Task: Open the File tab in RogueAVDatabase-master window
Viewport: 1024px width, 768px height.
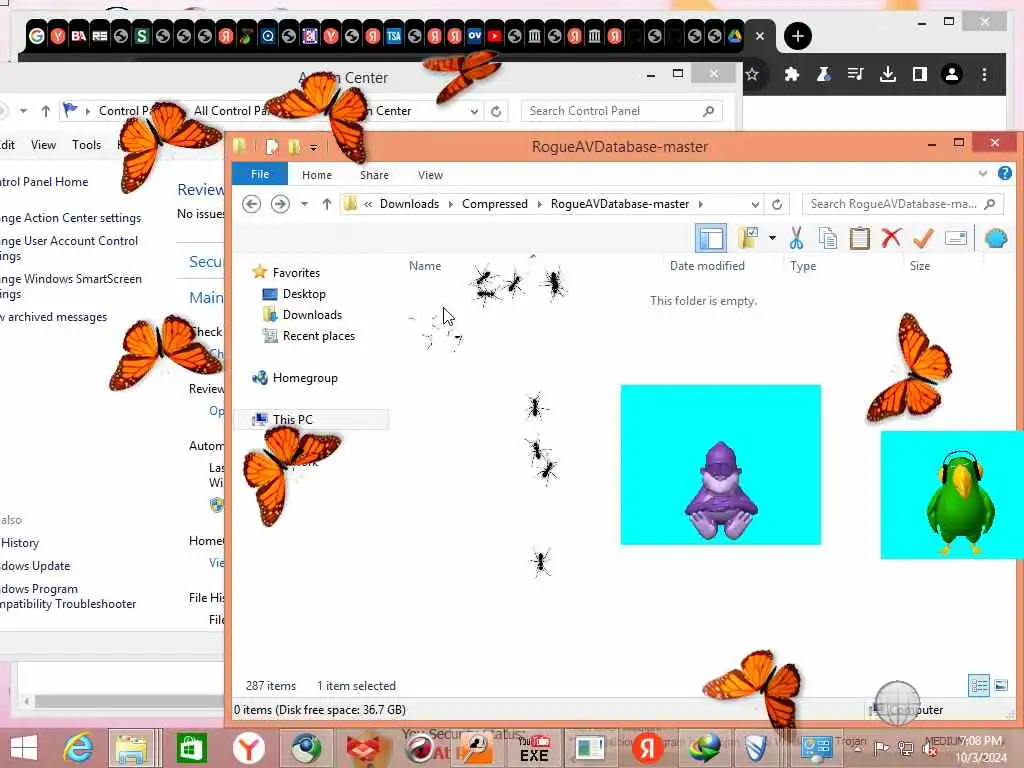Action: [260, 174]
